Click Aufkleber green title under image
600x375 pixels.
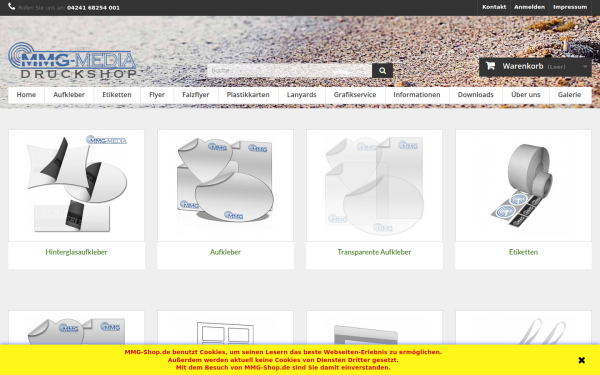point(225,252)
